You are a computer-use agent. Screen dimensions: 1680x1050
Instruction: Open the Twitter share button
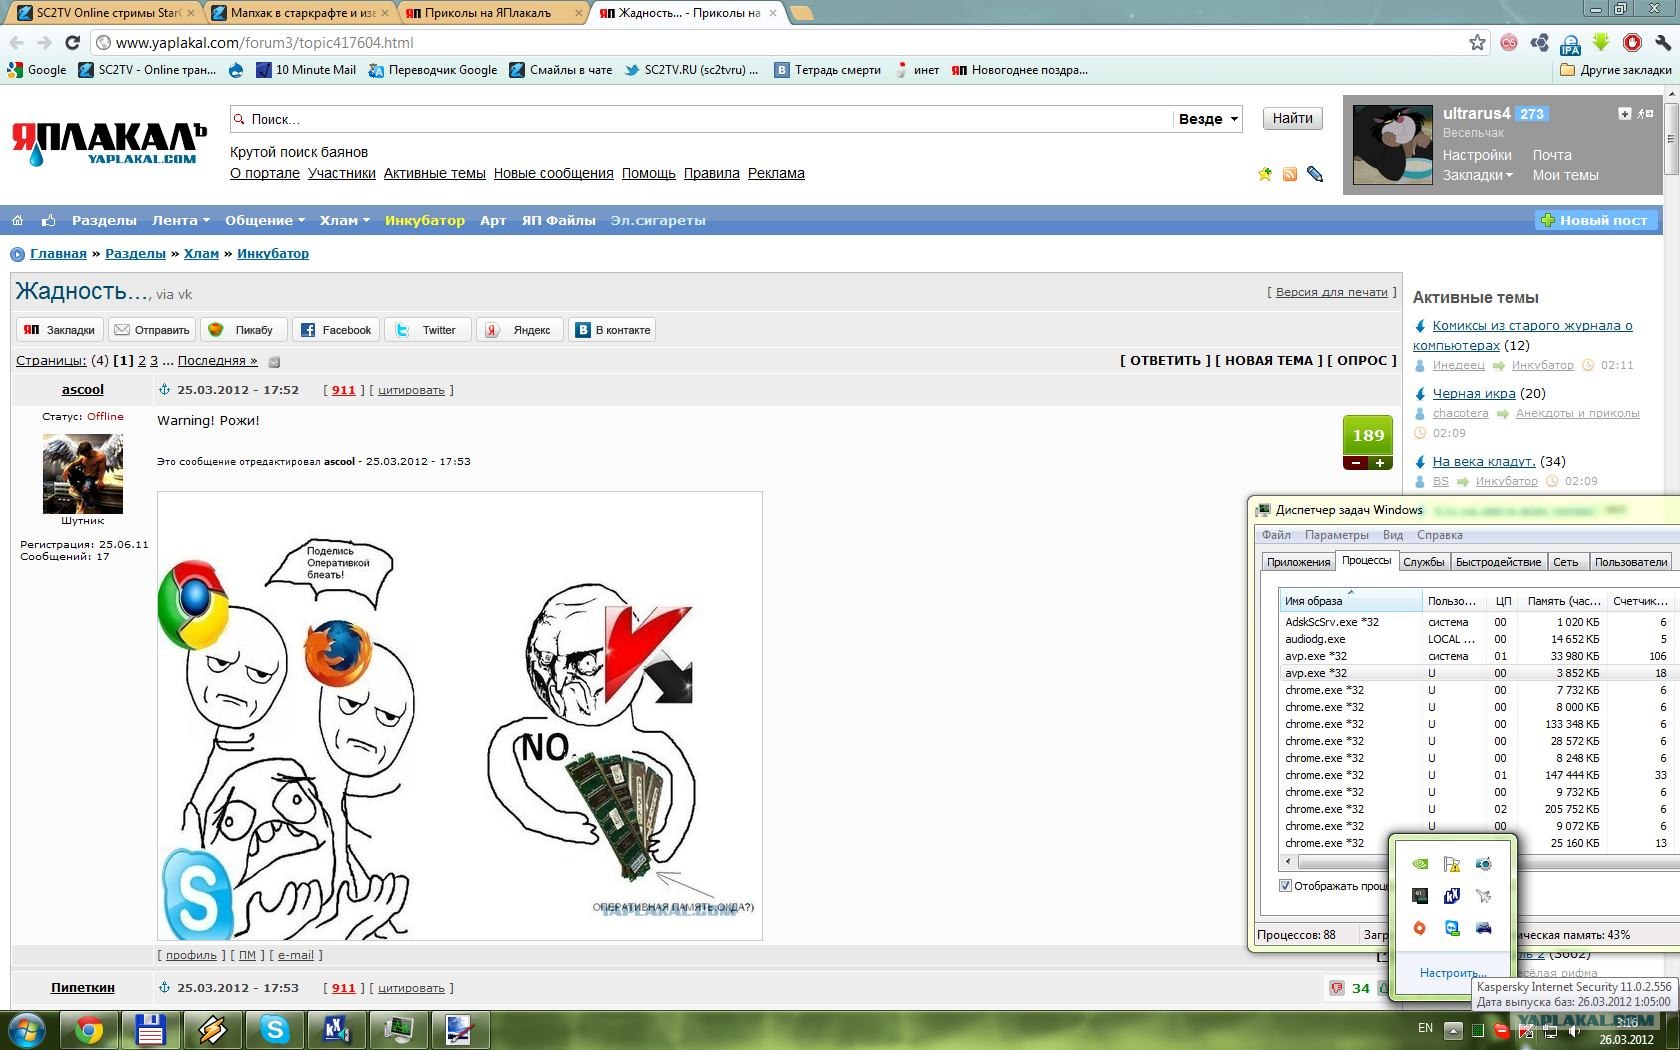[427, 330]
